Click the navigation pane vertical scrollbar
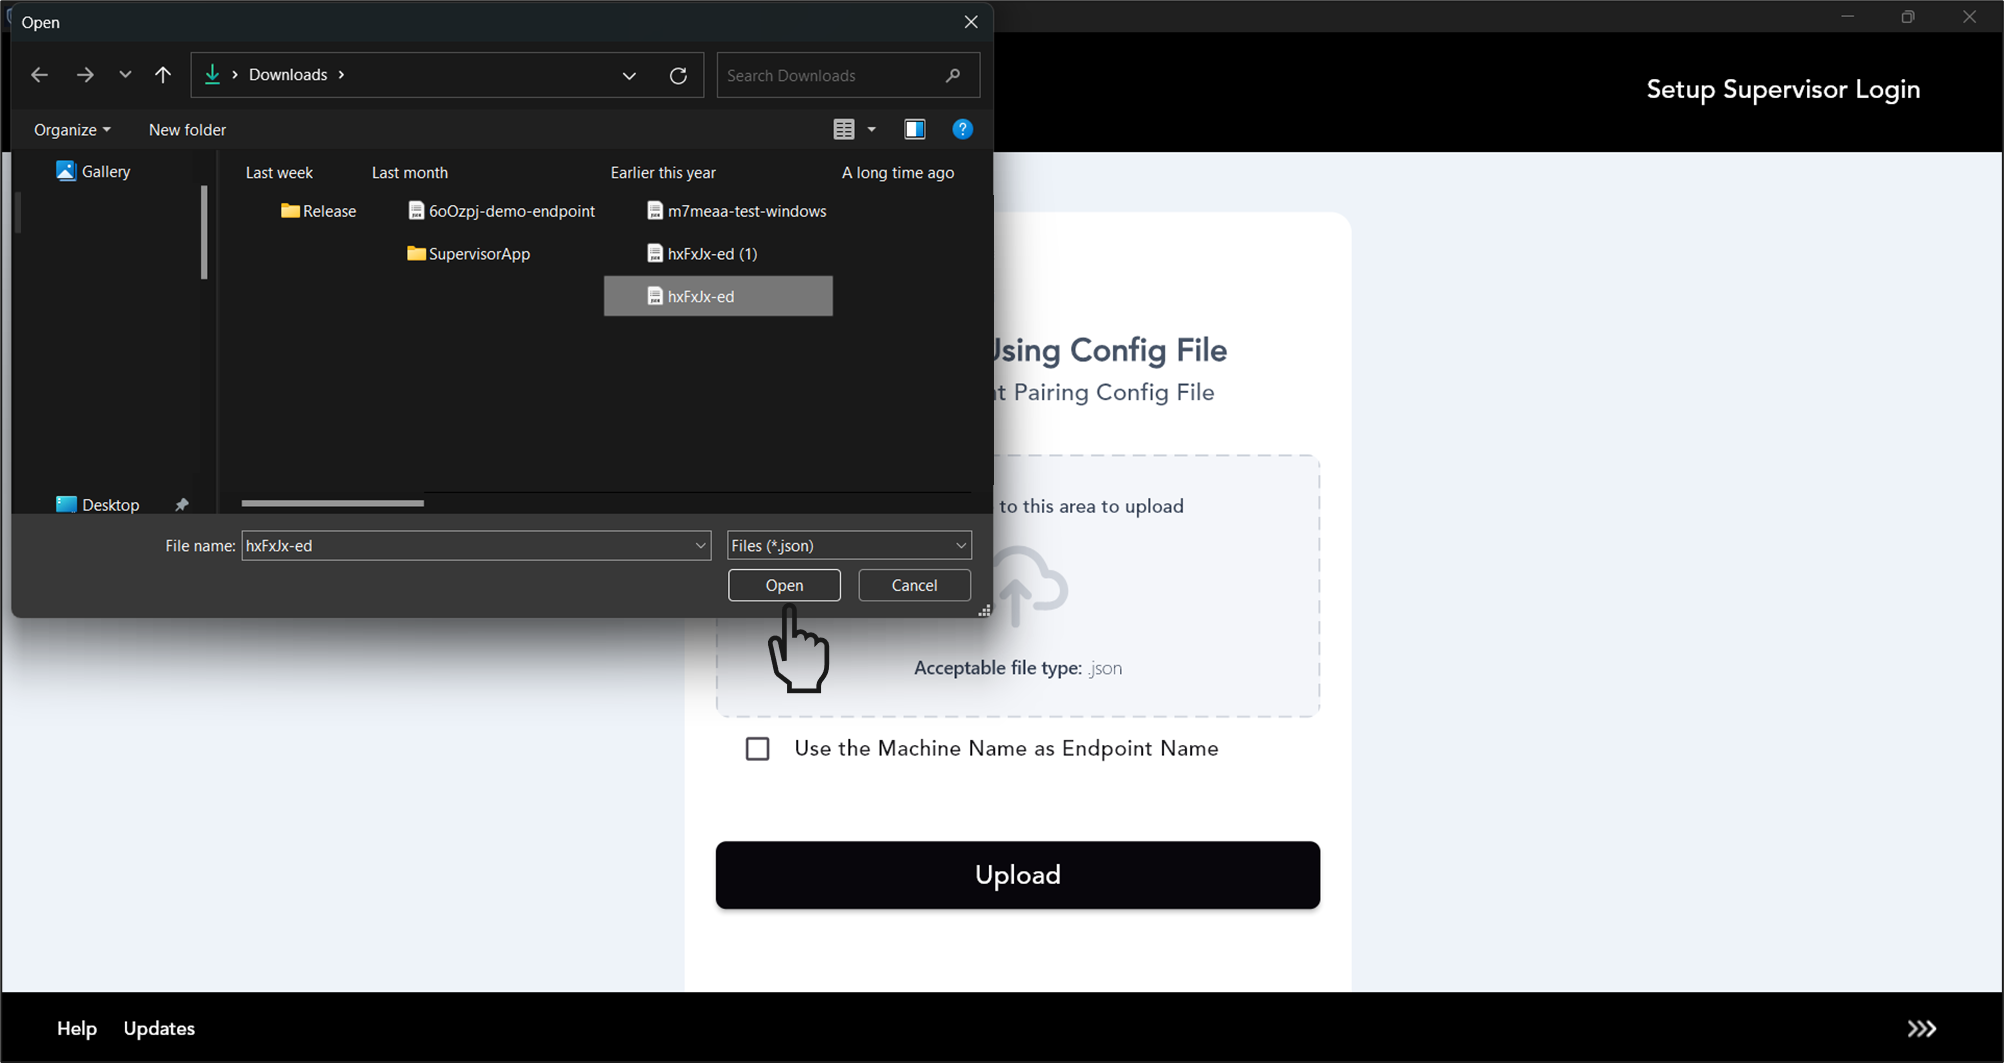Screen dimensions: 2004x1063 [204, 232]
